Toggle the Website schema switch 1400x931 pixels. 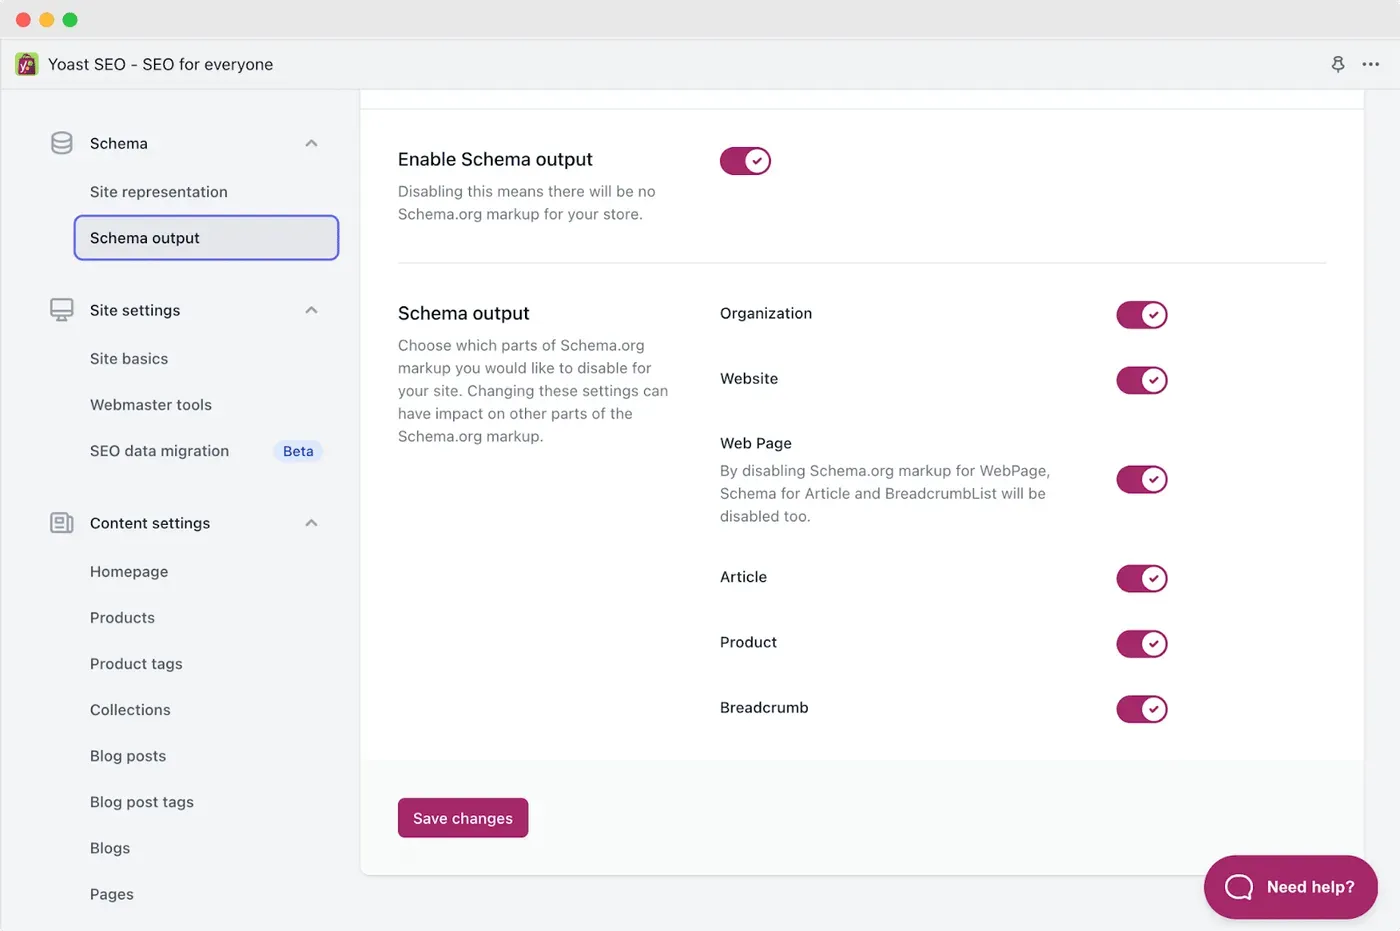[x=1142, y=380]
